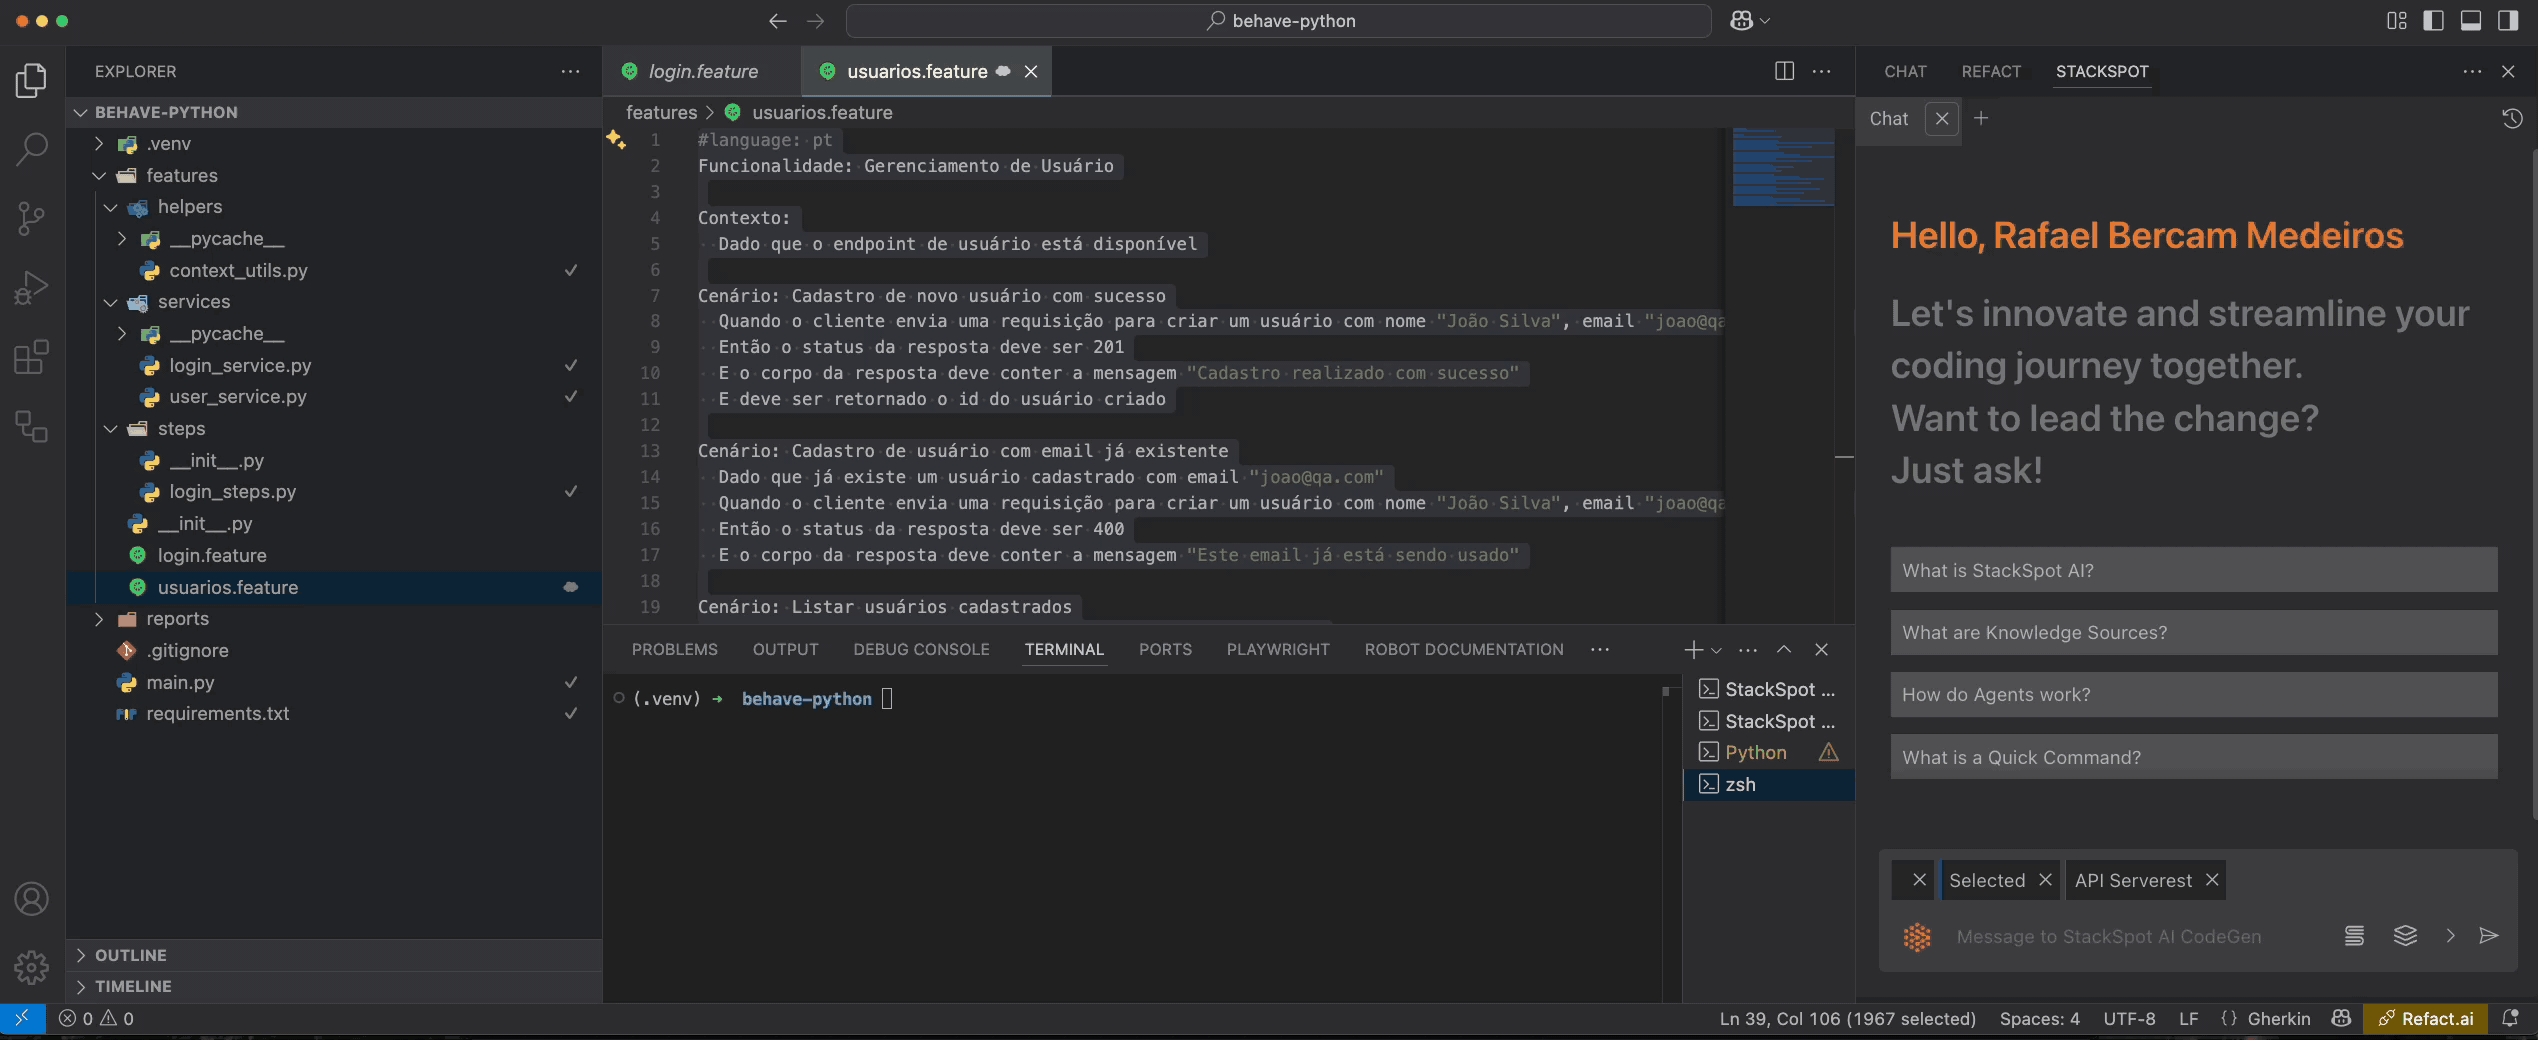Expand the reports folder
The image size is (2538, 1040).
pos(99,619)
